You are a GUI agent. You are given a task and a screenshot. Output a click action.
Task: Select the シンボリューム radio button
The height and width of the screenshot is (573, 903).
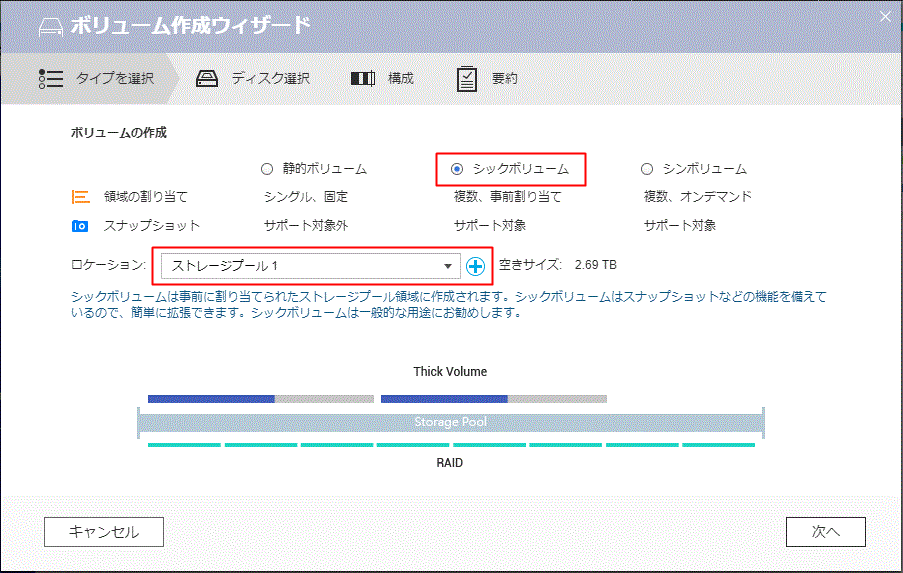coord(647,169)
